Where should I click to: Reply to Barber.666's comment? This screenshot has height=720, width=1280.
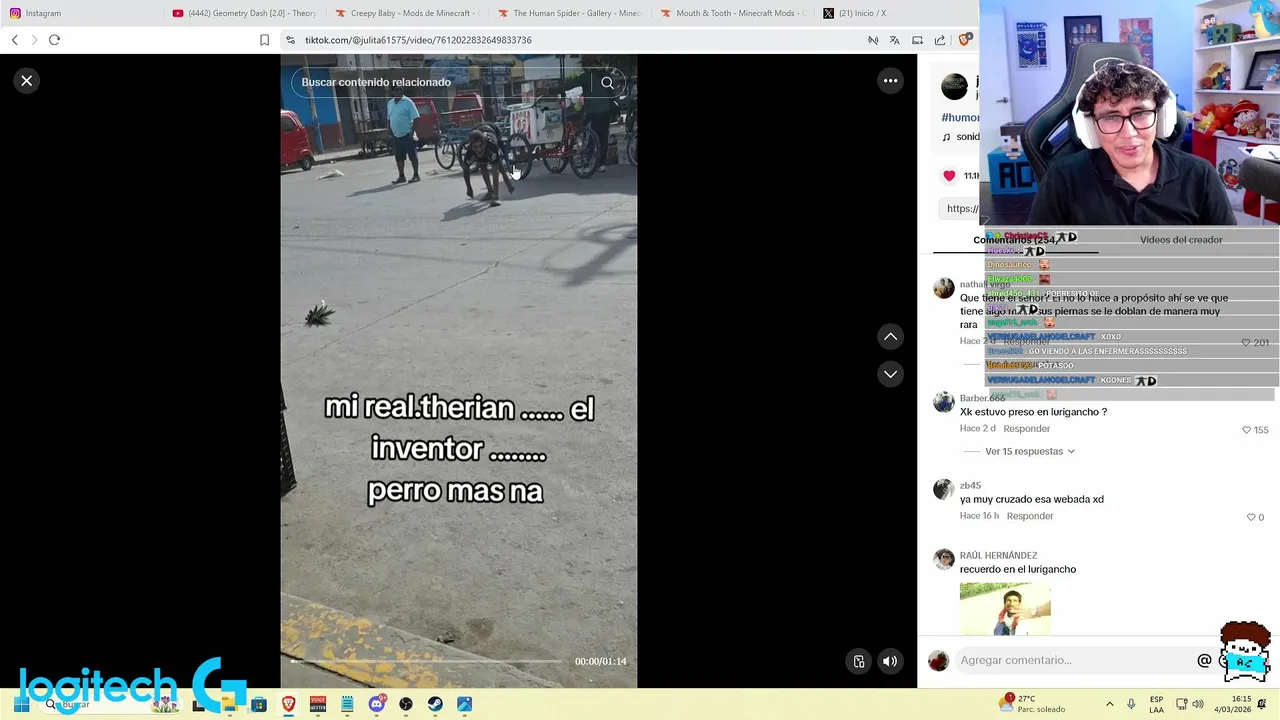coord(1026,429)
